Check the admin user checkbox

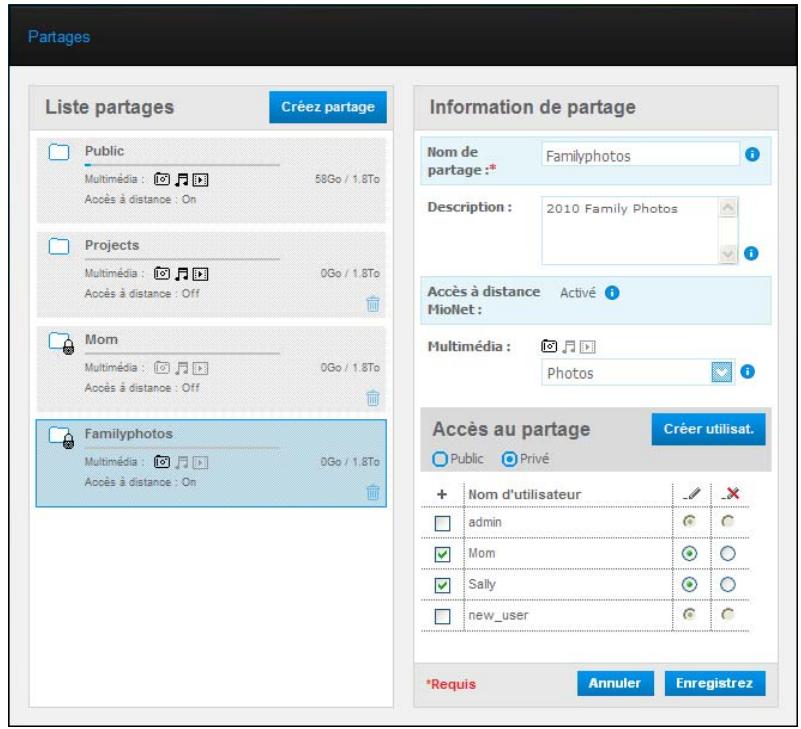point(442,523)
